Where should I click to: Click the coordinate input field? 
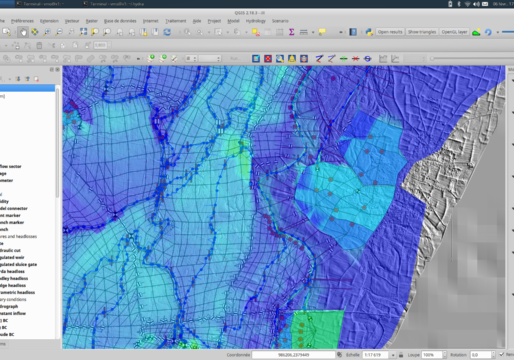click(x=293, y=355)
